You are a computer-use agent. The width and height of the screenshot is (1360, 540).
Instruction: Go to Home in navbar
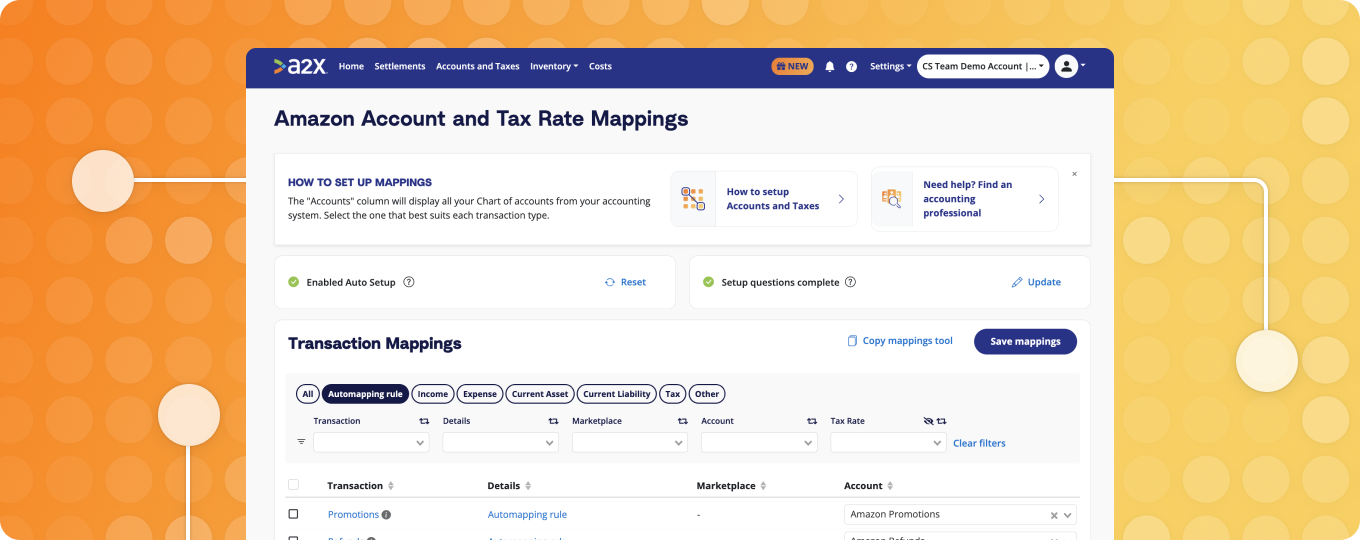coord(351,66)
